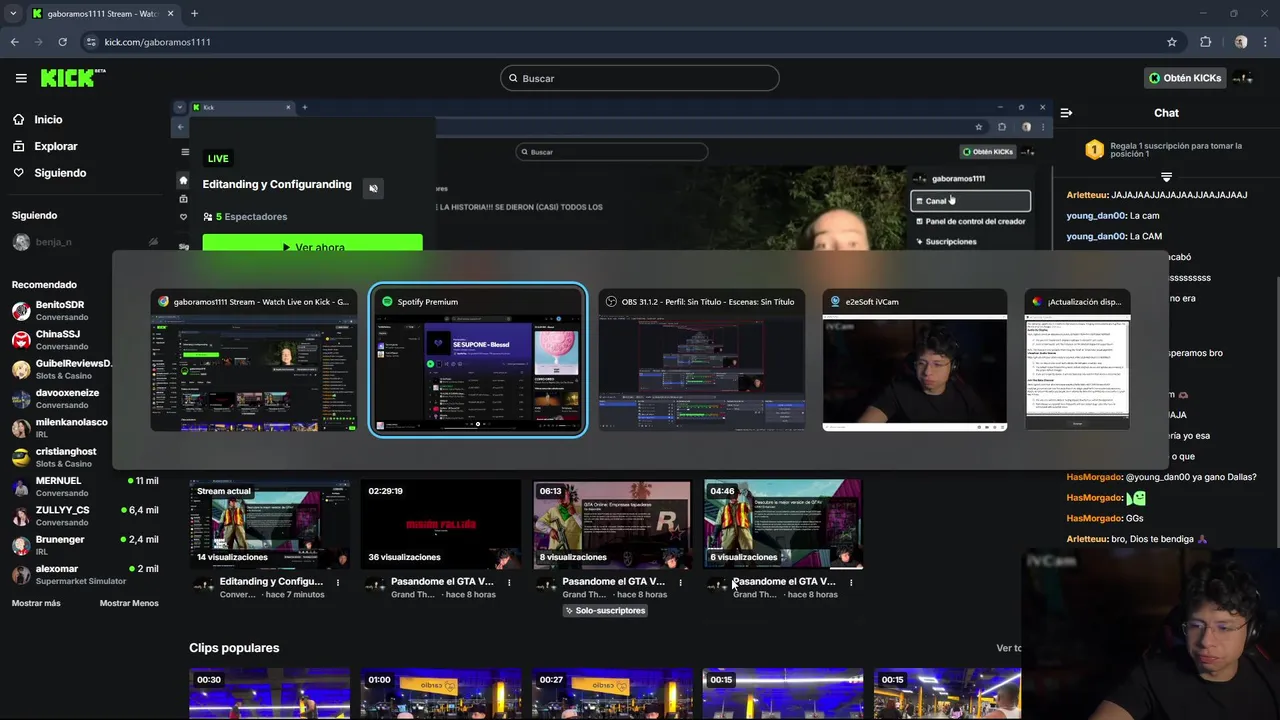Reload the page in Chrome
This screenshot has width=1280, height=720.
[62, 42]
